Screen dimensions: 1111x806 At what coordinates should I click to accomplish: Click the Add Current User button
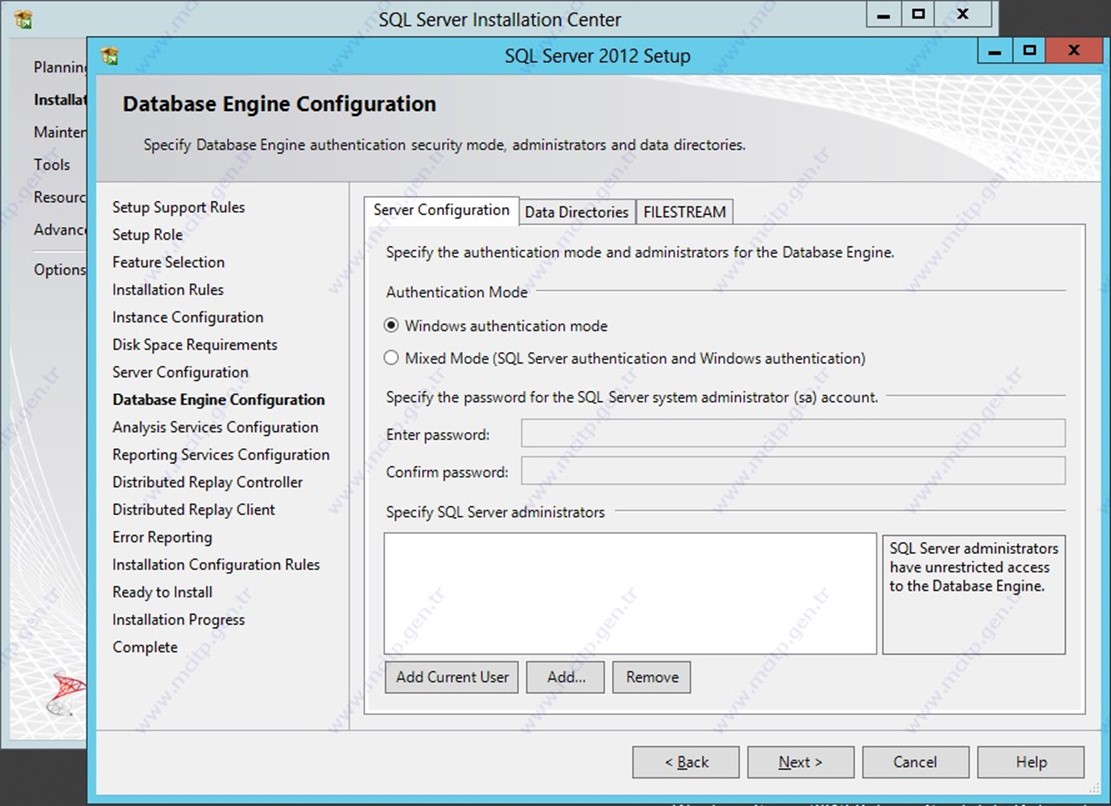[452, 677]
